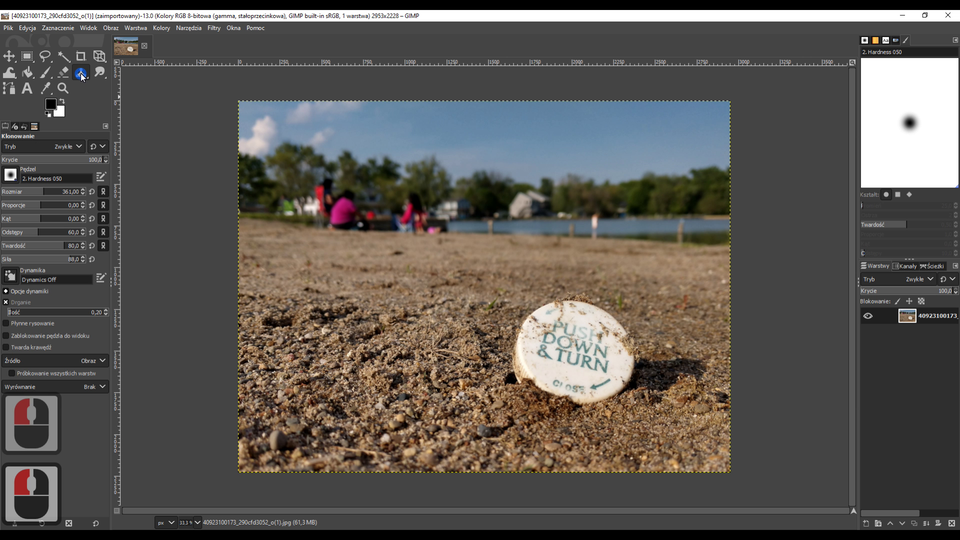Select the Free Select lasso tool
Screen dimensions: 960x540
[45, 56]
